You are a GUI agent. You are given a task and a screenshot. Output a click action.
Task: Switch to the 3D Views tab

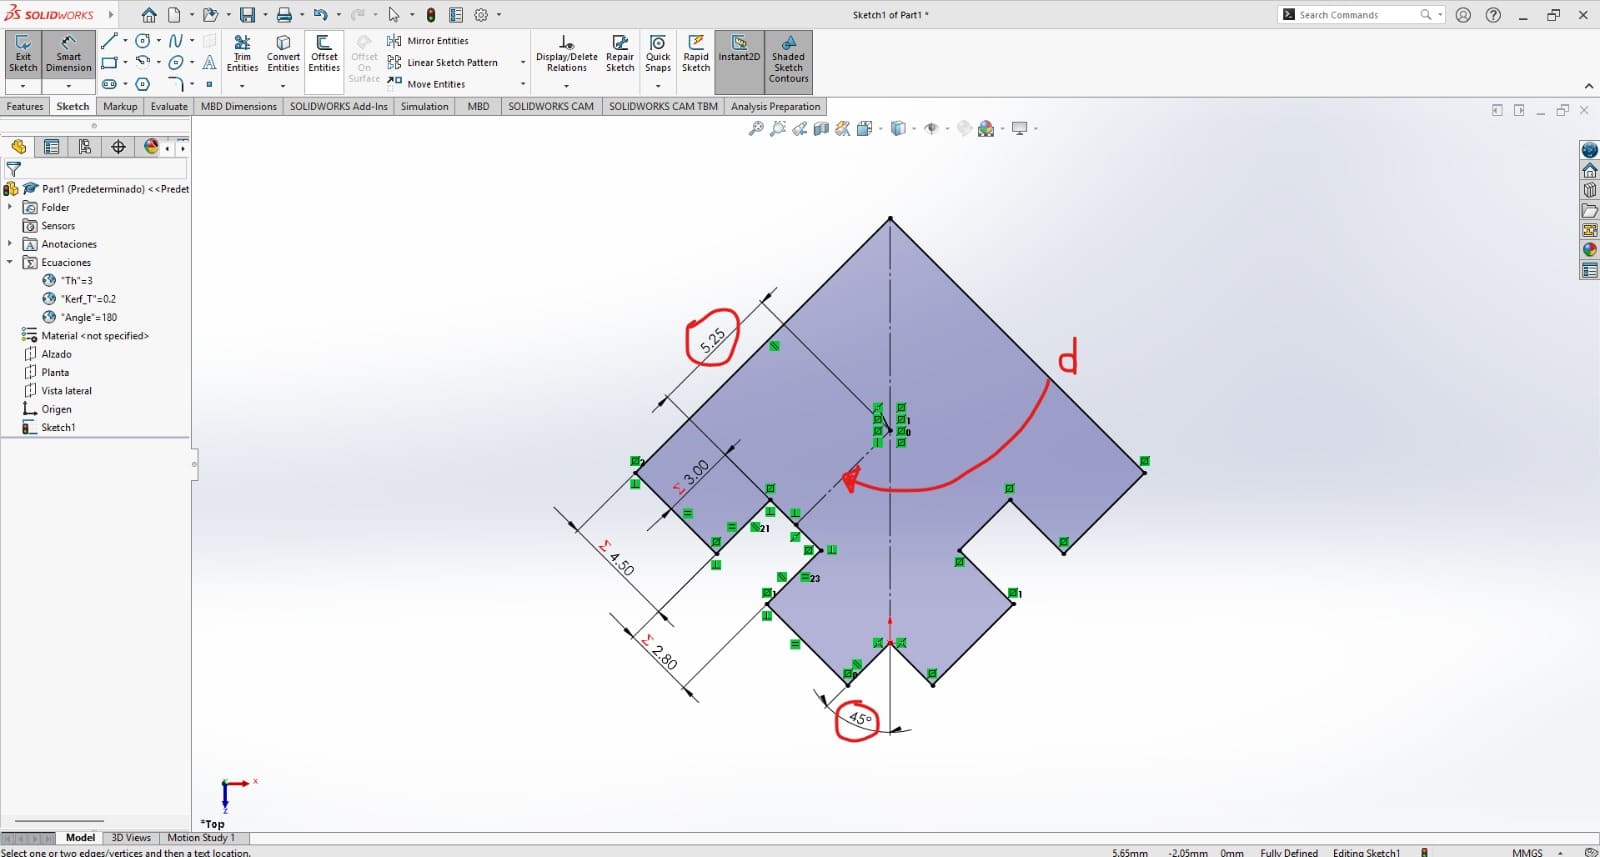point(131,838)
